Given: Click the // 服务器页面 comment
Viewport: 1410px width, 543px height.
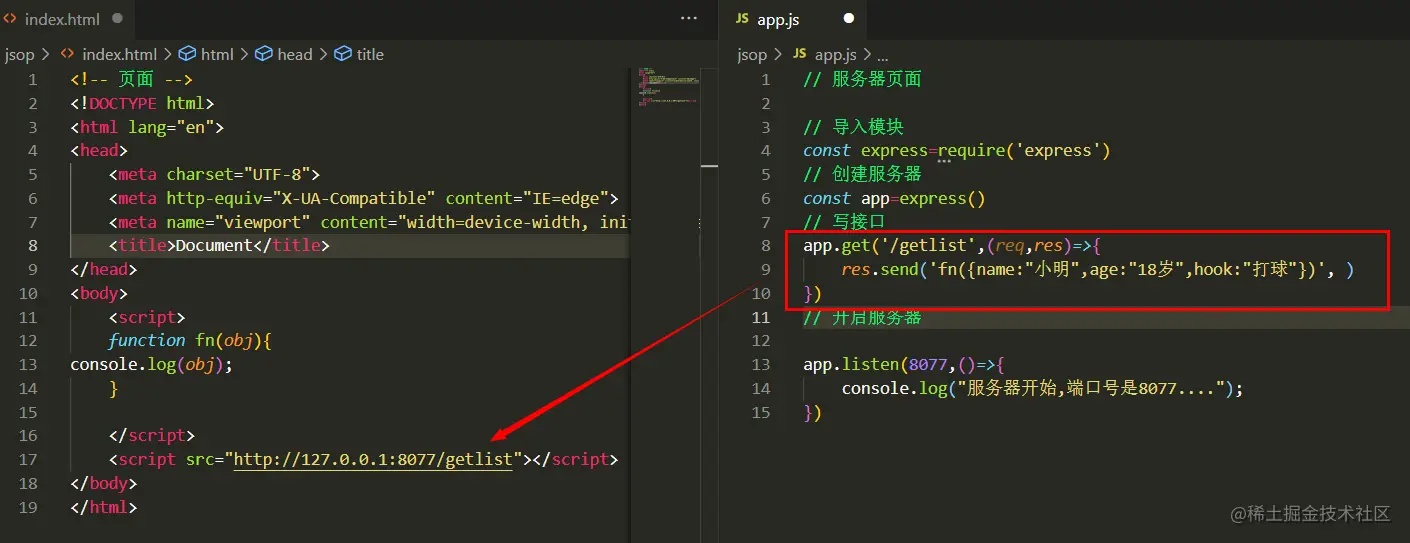Looking at the screenshot, I should 862,79.
